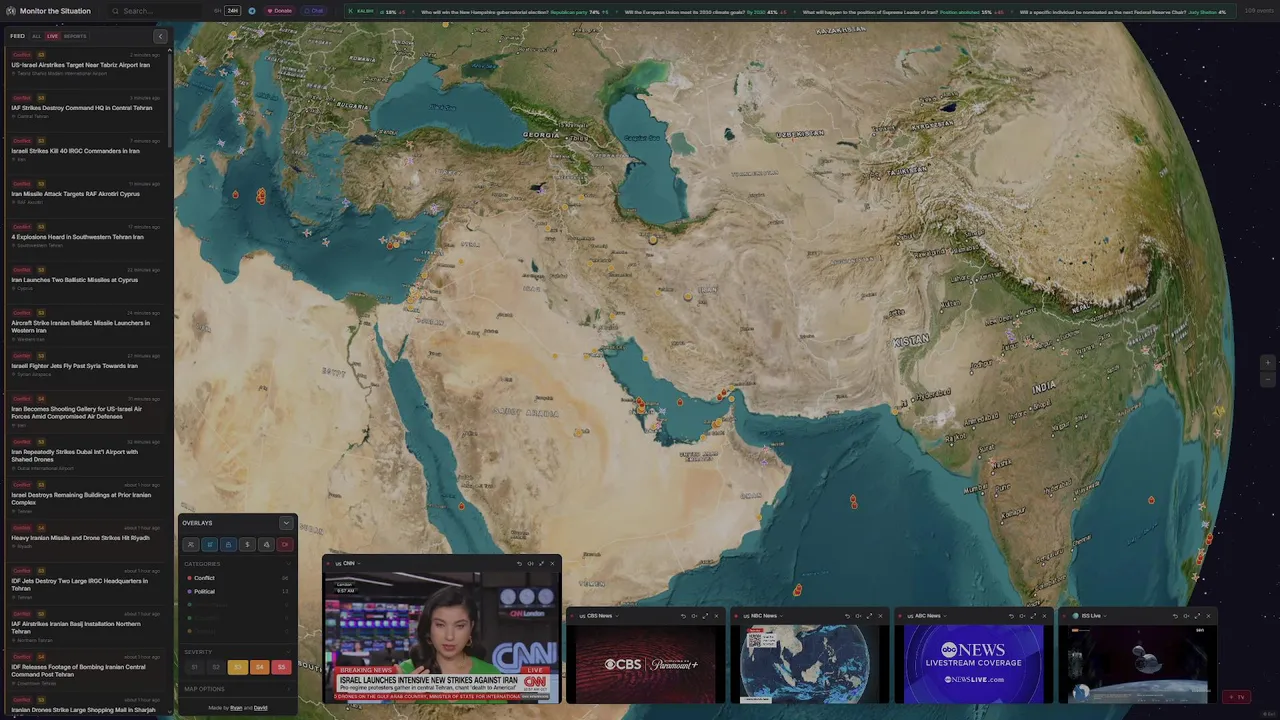1280x720 pixels.
Task: Toggle the red camera overlay
Action: pos(285,545)
